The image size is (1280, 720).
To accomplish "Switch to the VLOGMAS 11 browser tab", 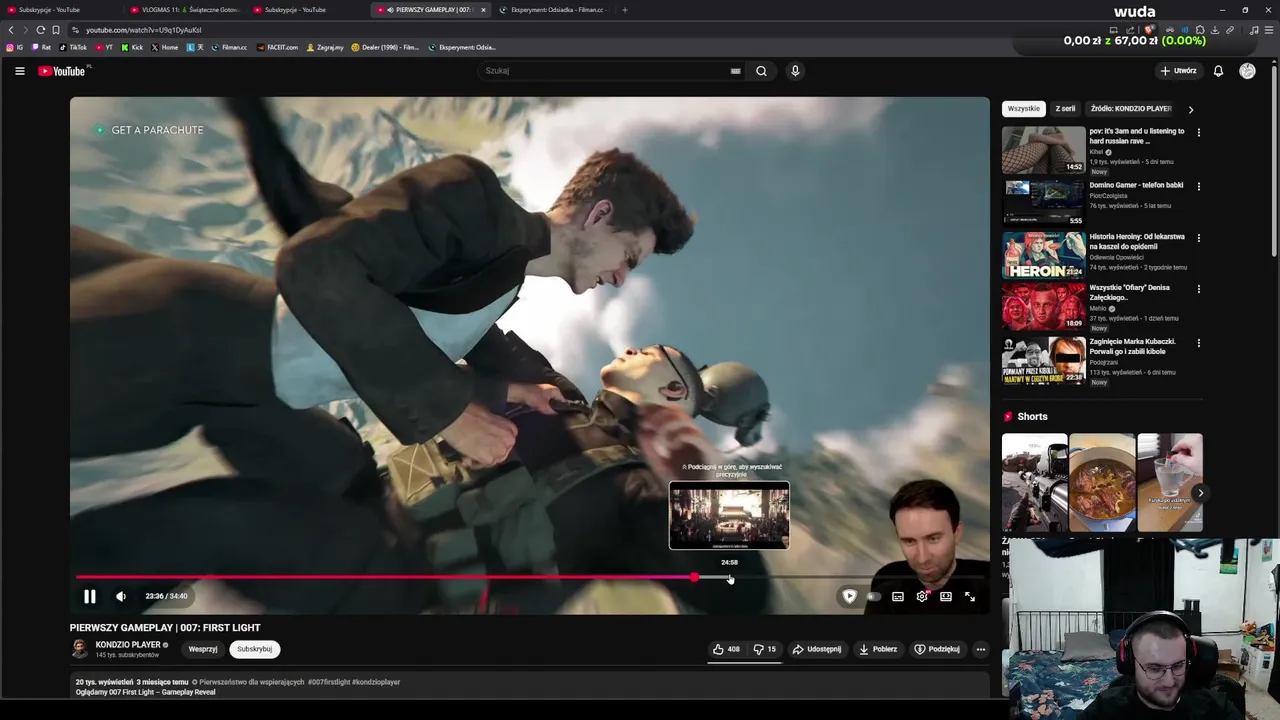I will (185, 10).
